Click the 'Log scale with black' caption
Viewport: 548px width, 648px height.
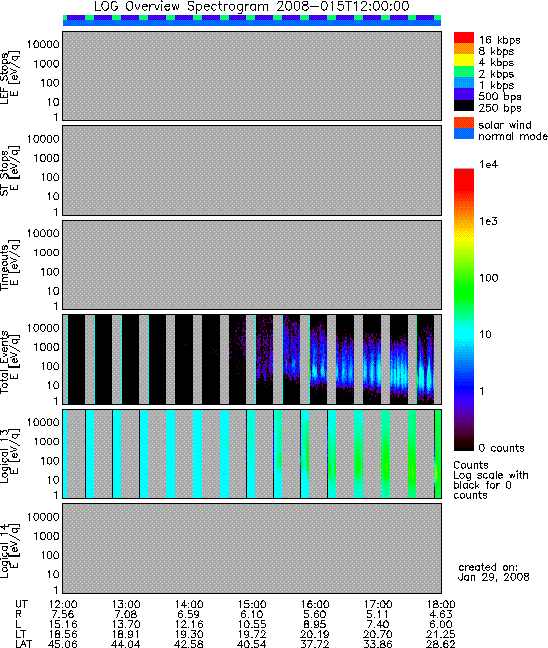tap(491, 480)
